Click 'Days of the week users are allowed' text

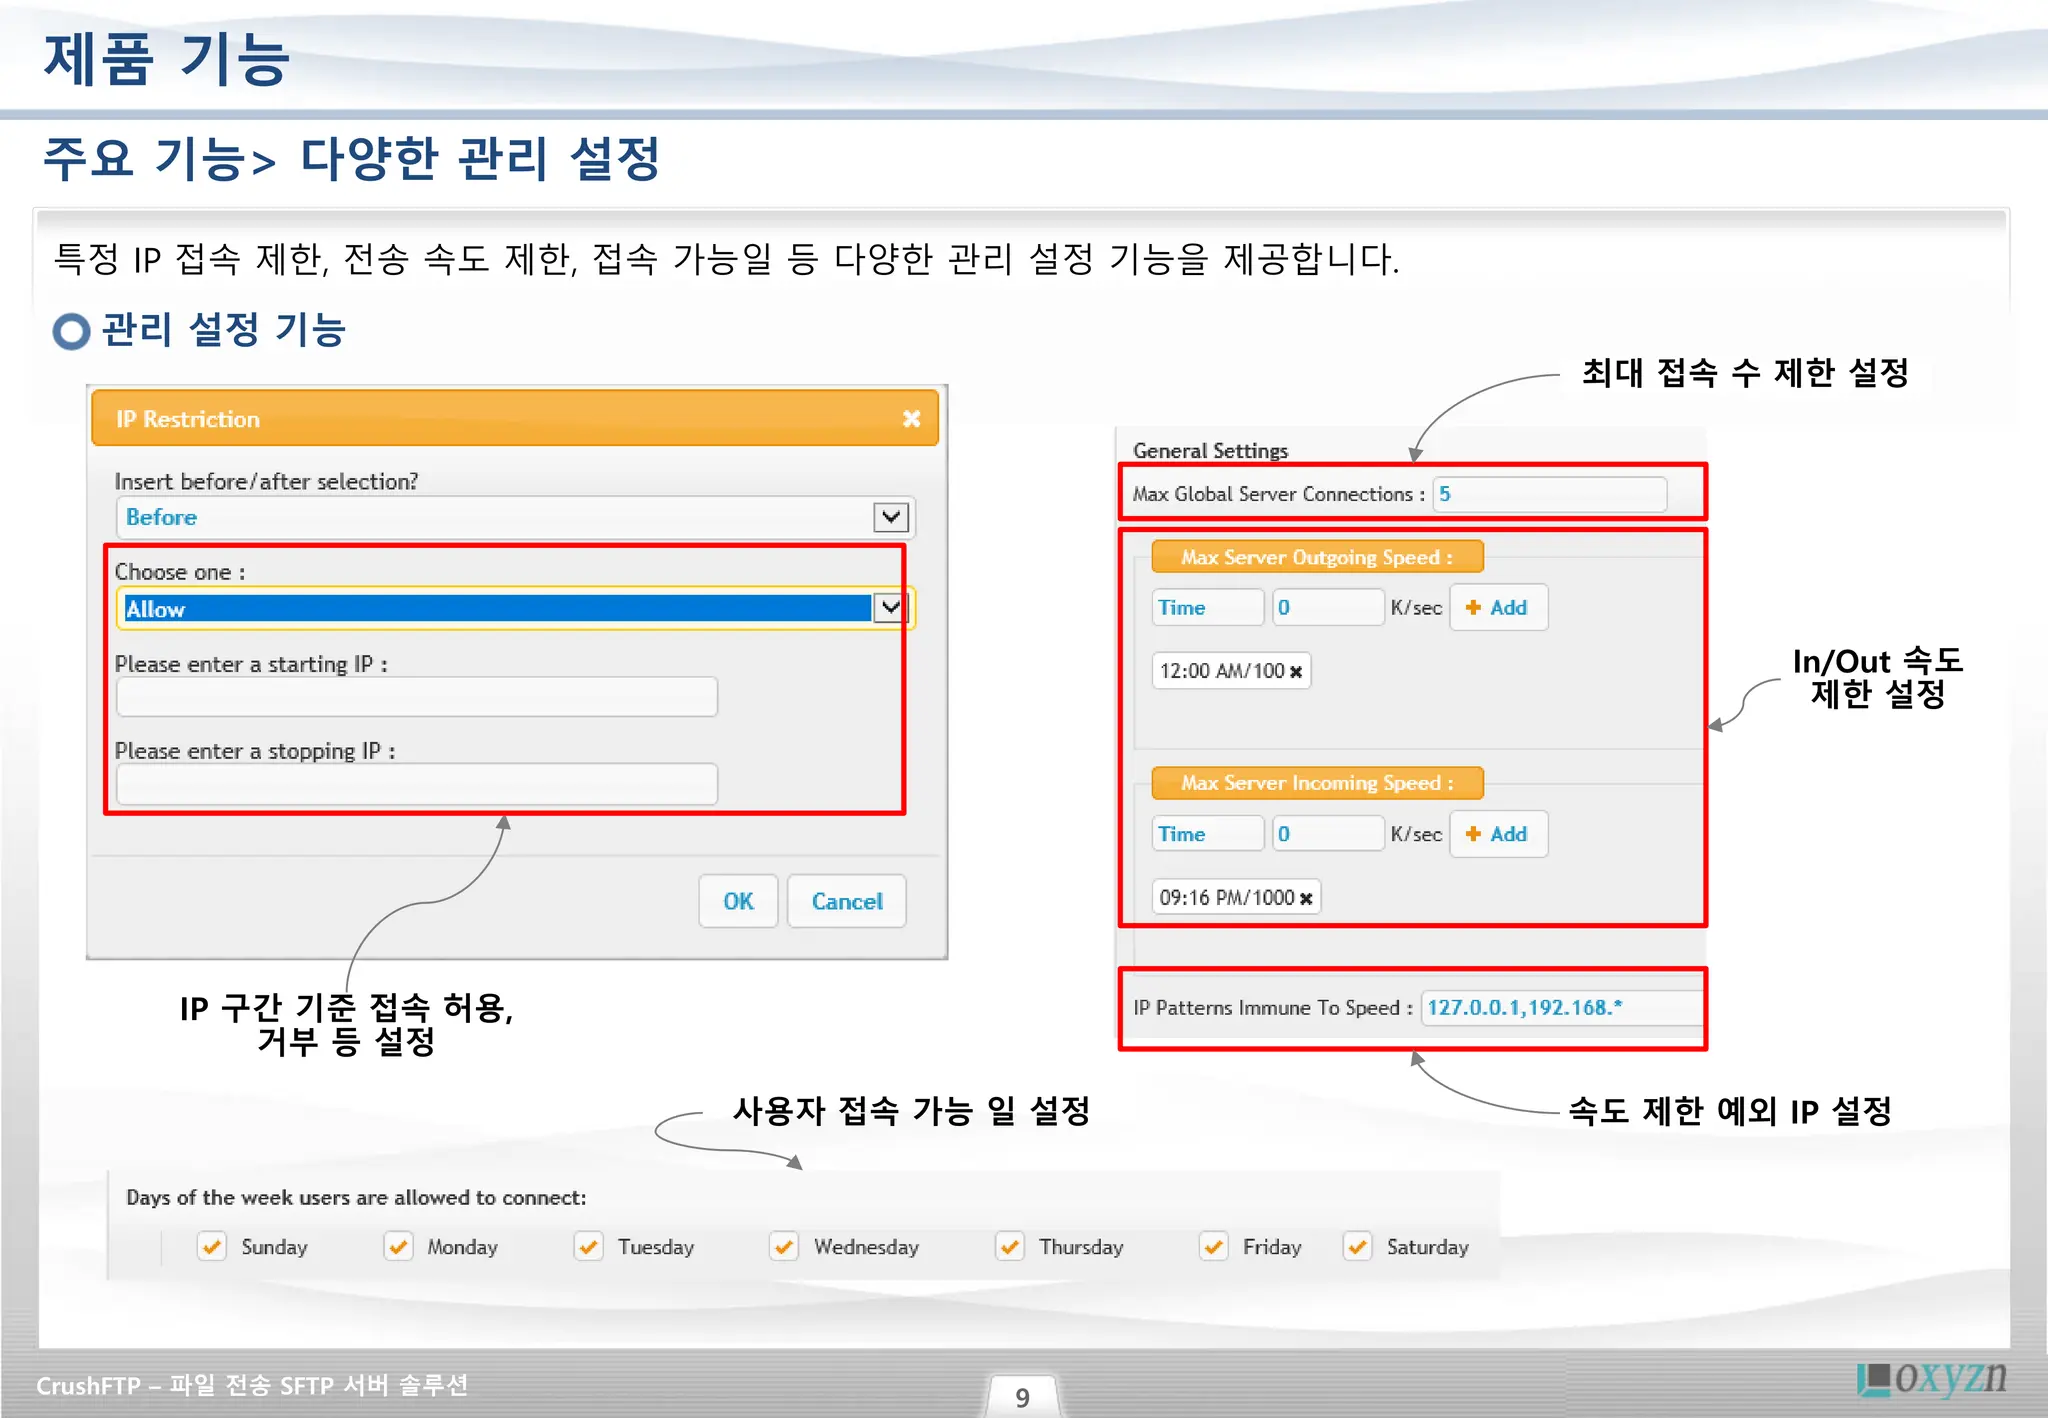click(x=356, y=1197)
